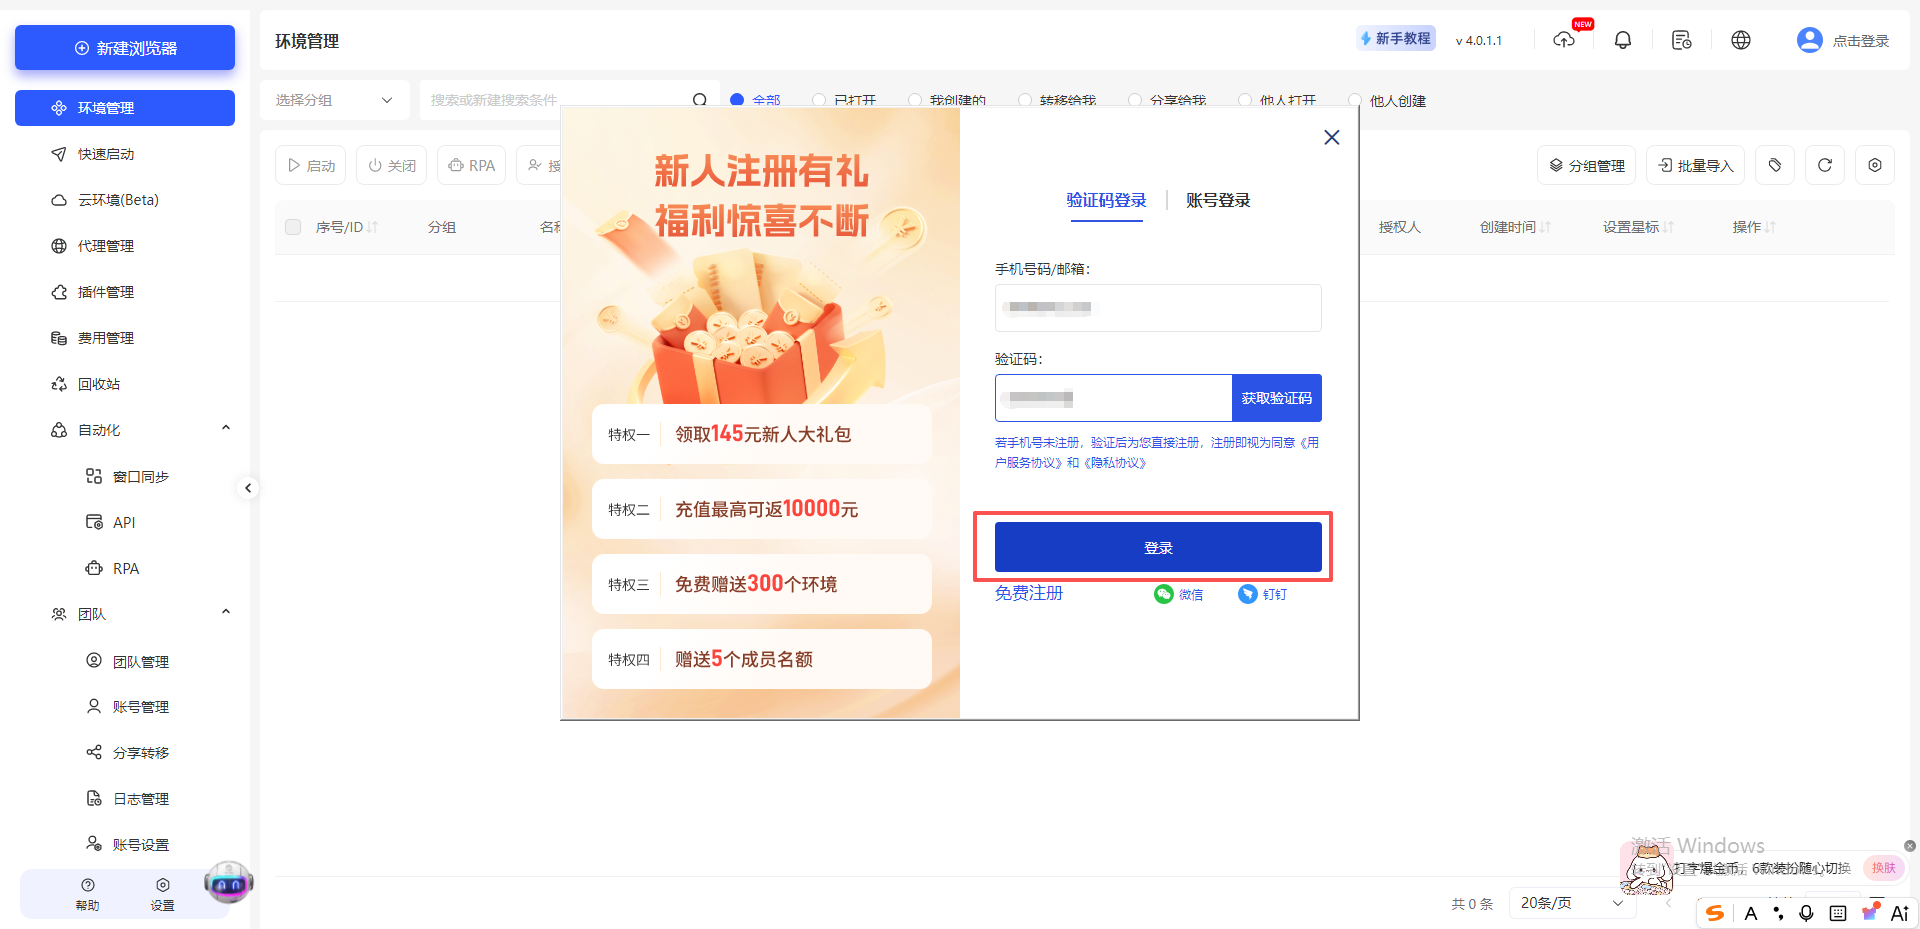The image size is (1920, 929).
Task: Switch to the 验证码登录 tab
Action: coord(1107,200)
